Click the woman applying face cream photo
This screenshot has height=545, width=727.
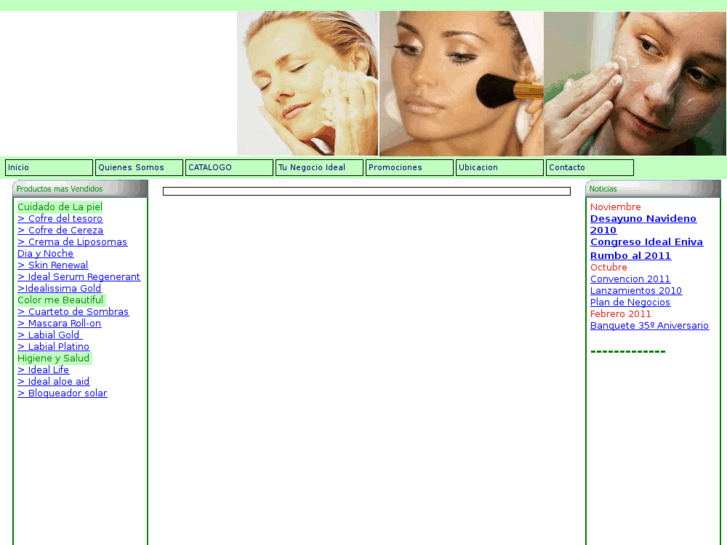(635, 83)
